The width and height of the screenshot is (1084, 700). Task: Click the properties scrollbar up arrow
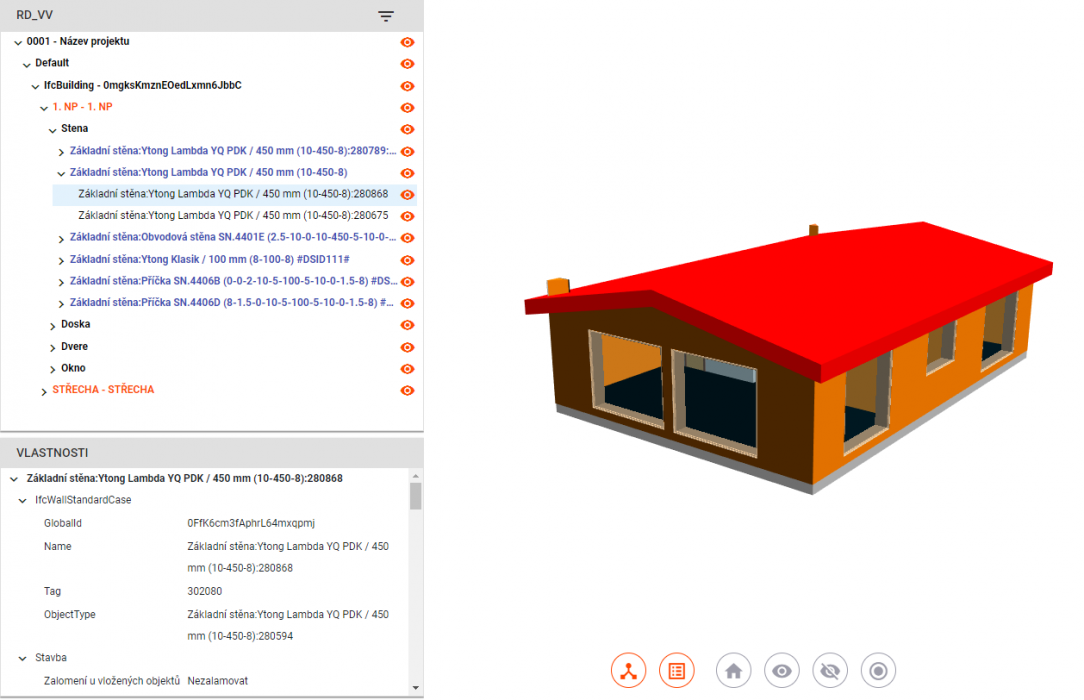pos(415,476)
